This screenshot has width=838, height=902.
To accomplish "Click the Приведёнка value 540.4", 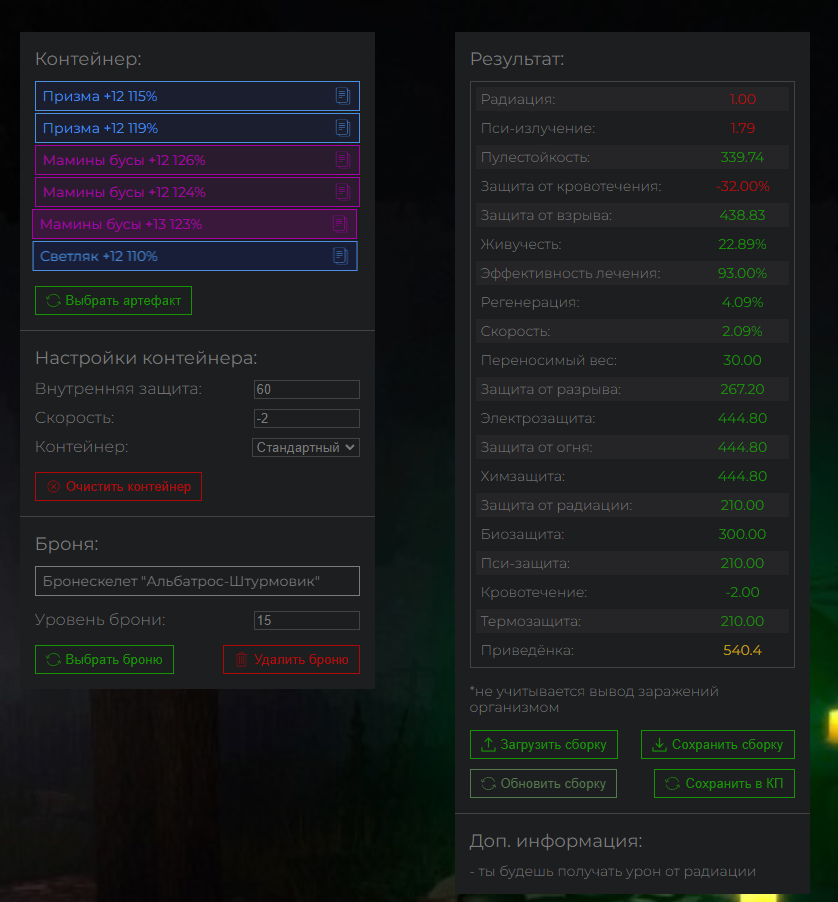I will [743, 650].
